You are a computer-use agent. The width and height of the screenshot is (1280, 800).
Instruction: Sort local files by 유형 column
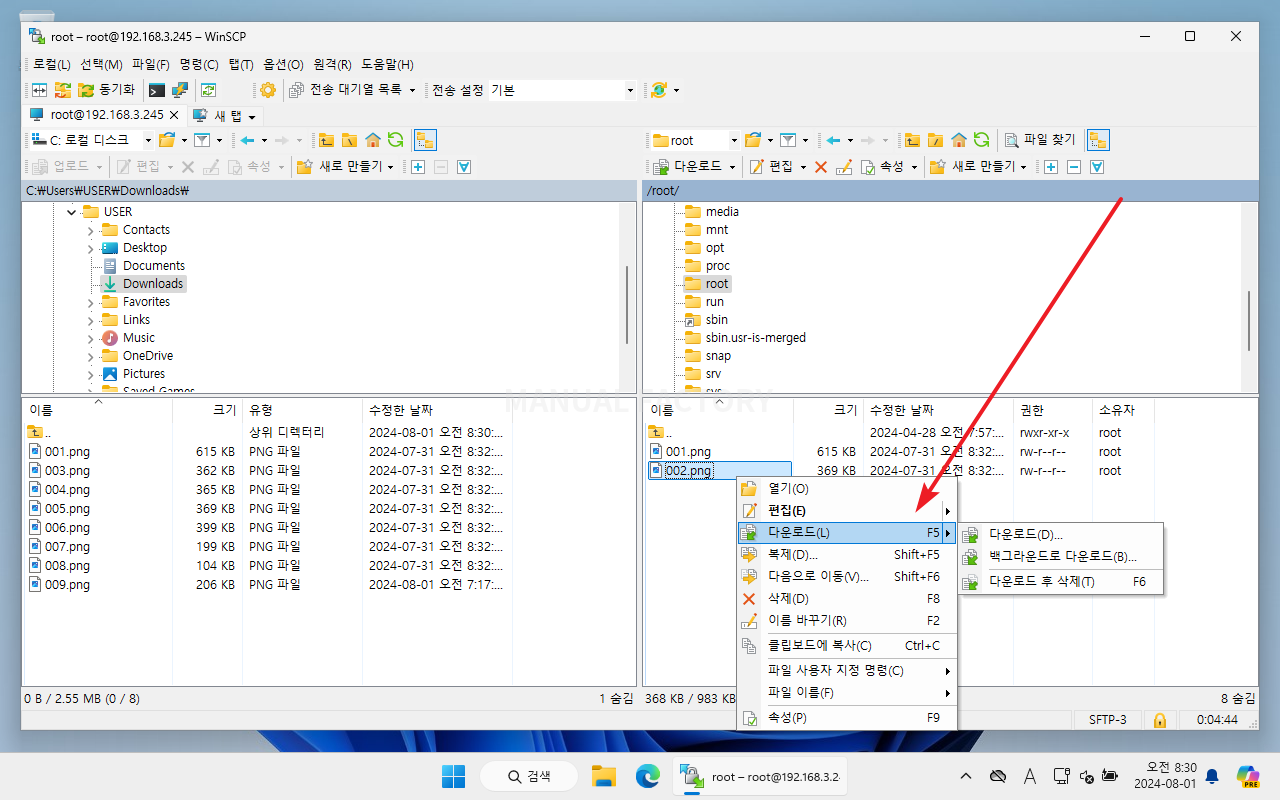click(302, 410)
